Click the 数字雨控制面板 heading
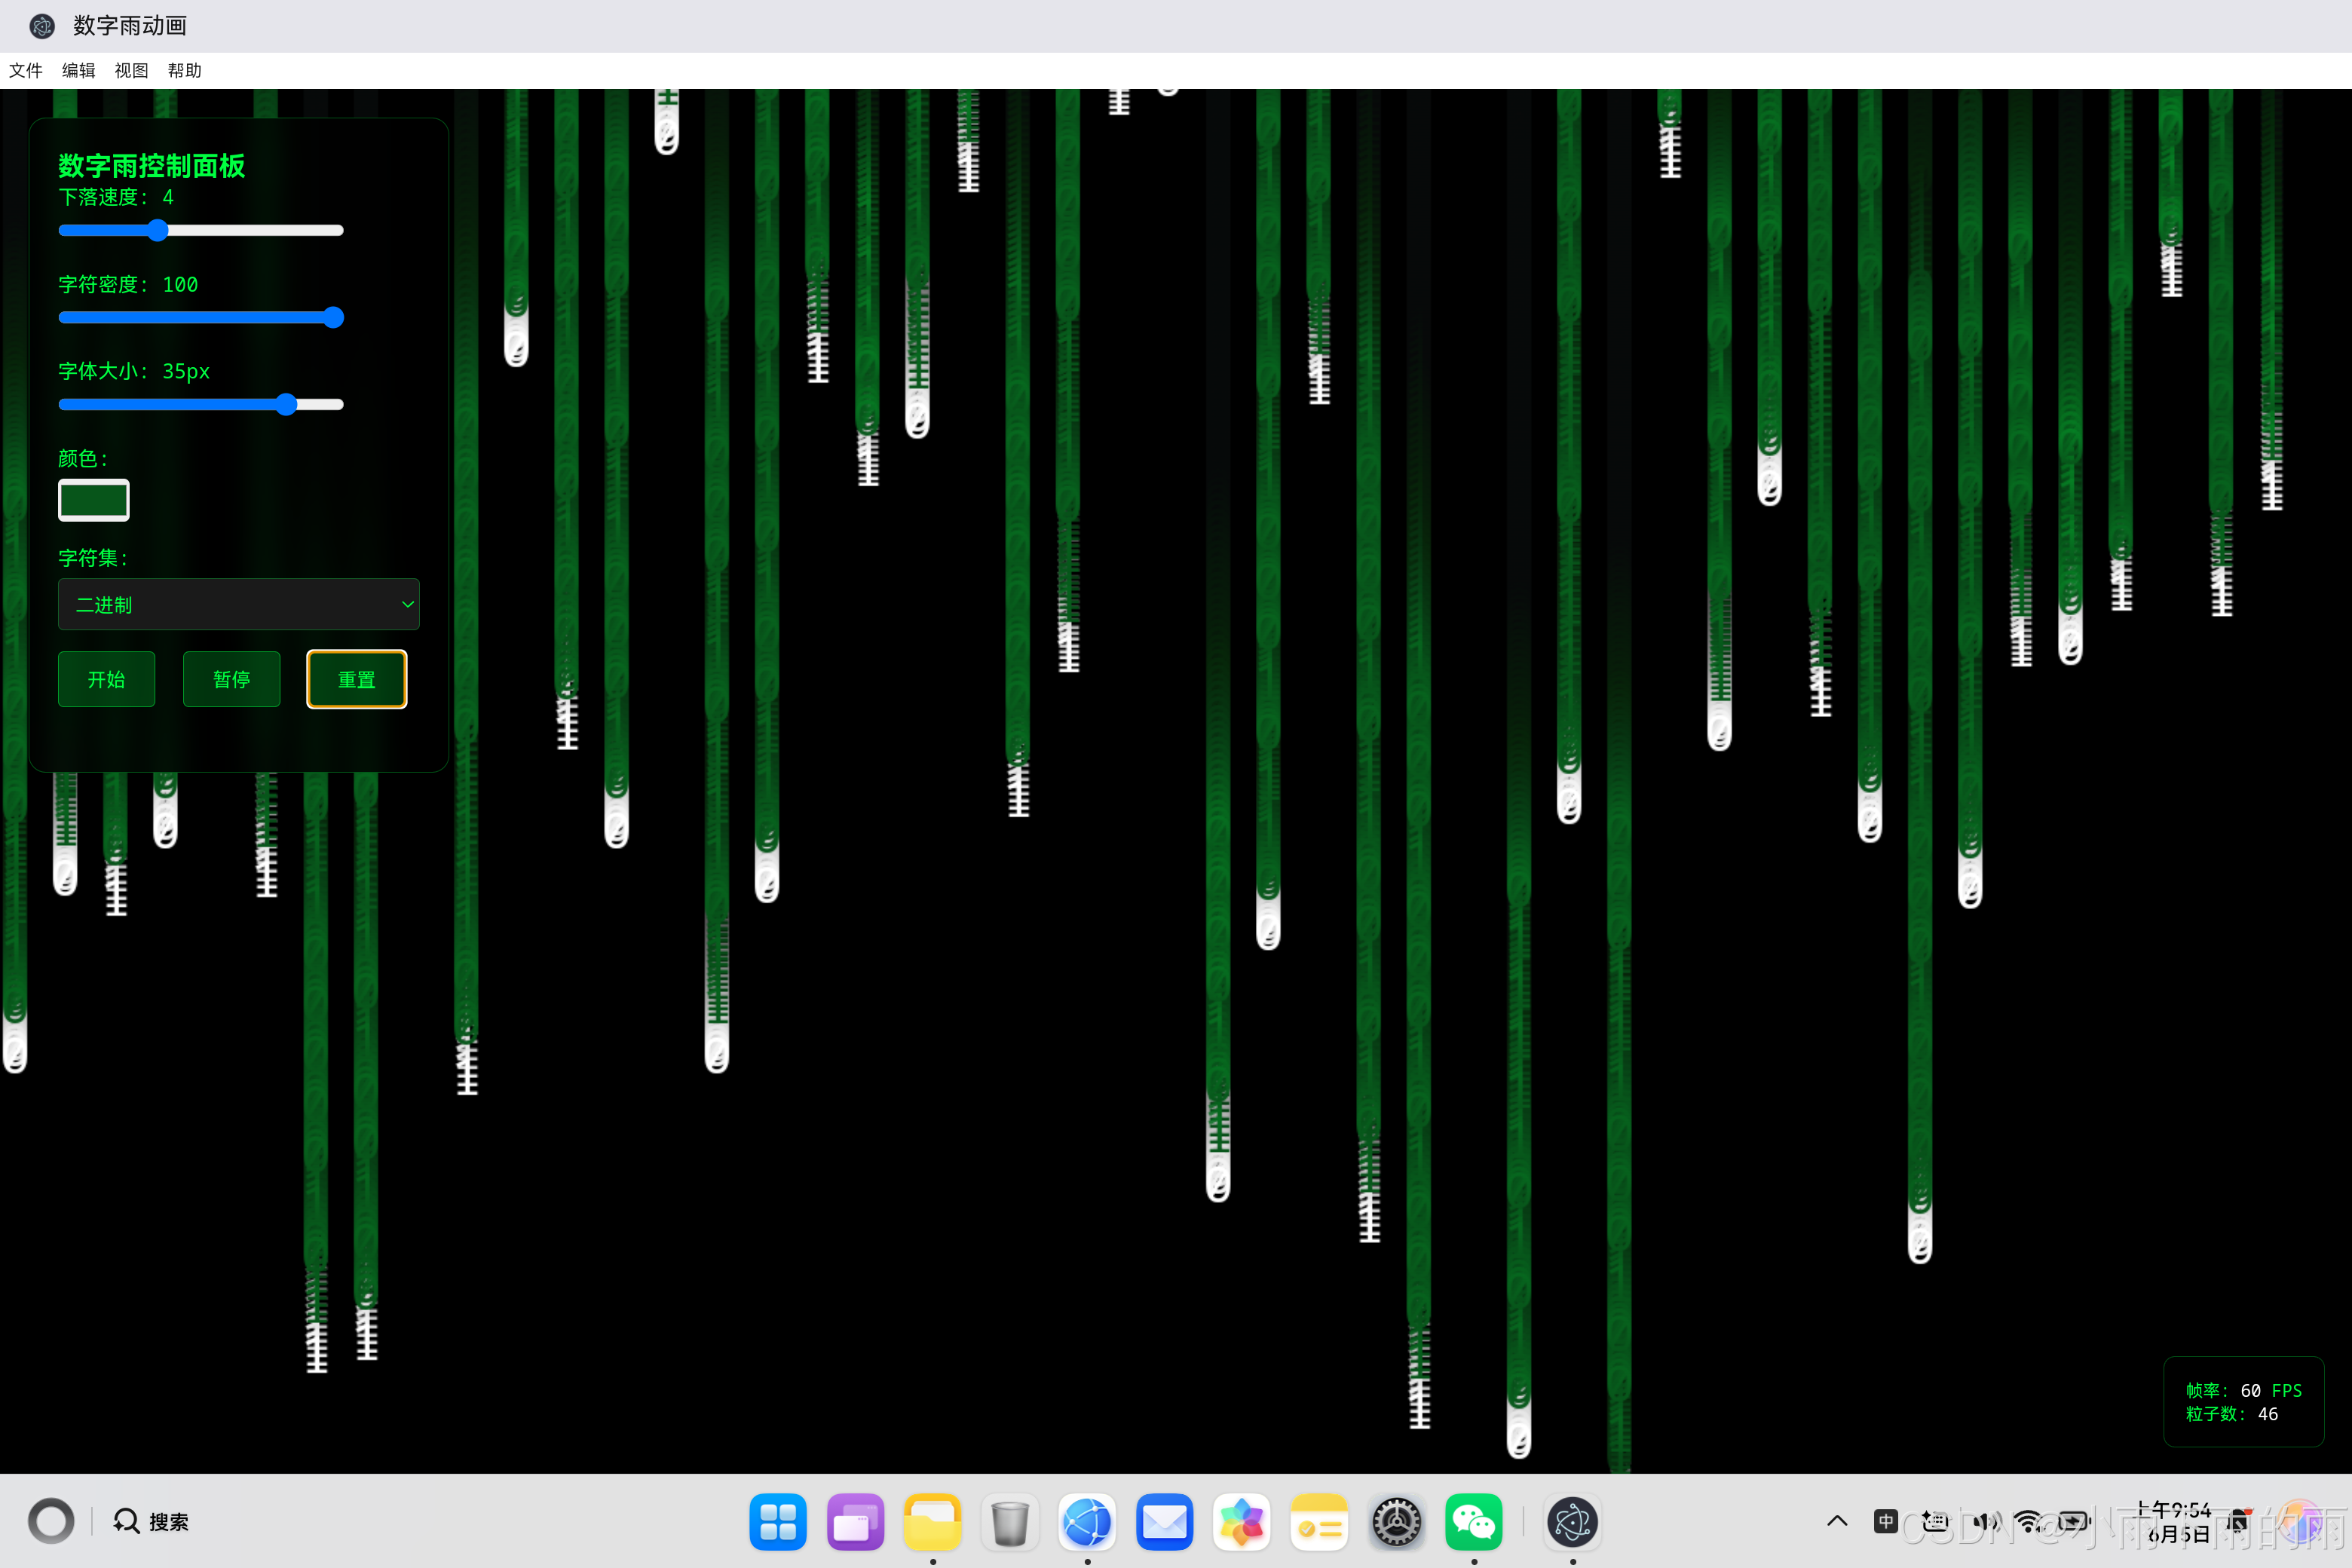2352x1568 pixels. pyautogui.click(x=152, y=166)
